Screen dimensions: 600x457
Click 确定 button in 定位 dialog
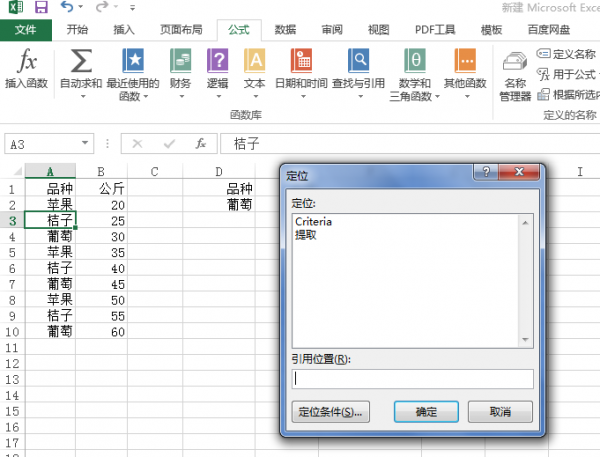[426, 412]
